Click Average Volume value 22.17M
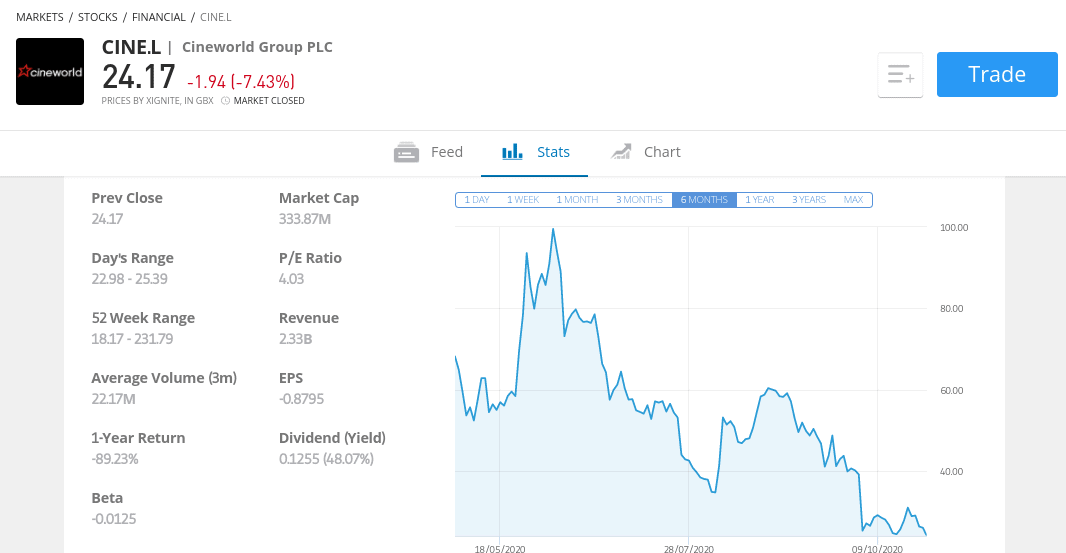This screenshot has height=553, width=1066. point(114,399)
